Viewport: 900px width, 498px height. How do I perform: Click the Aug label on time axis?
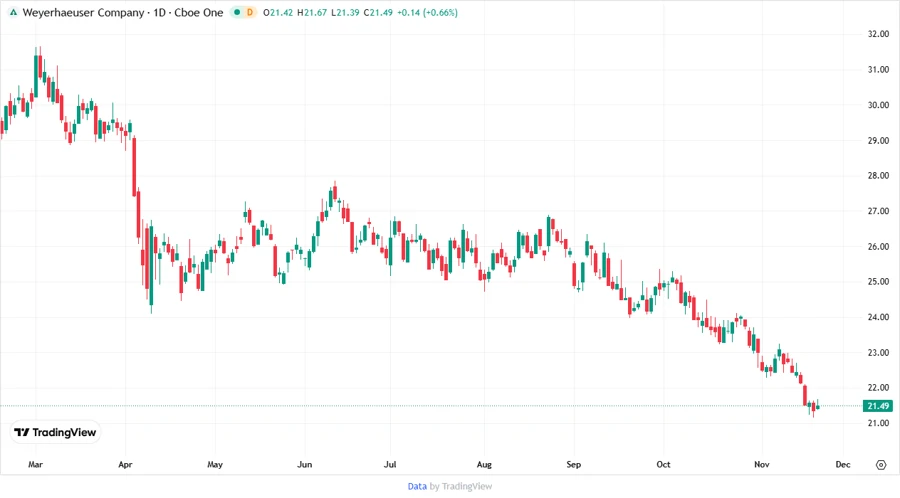(x=484, y=464)
